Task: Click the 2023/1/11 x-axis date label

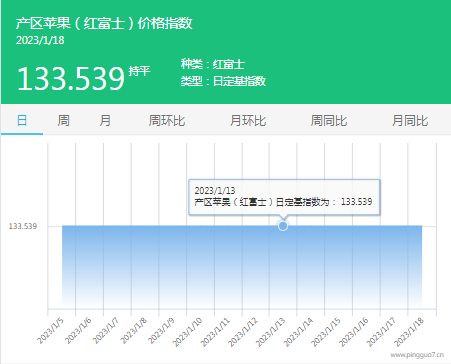Action: pos(215,332)
